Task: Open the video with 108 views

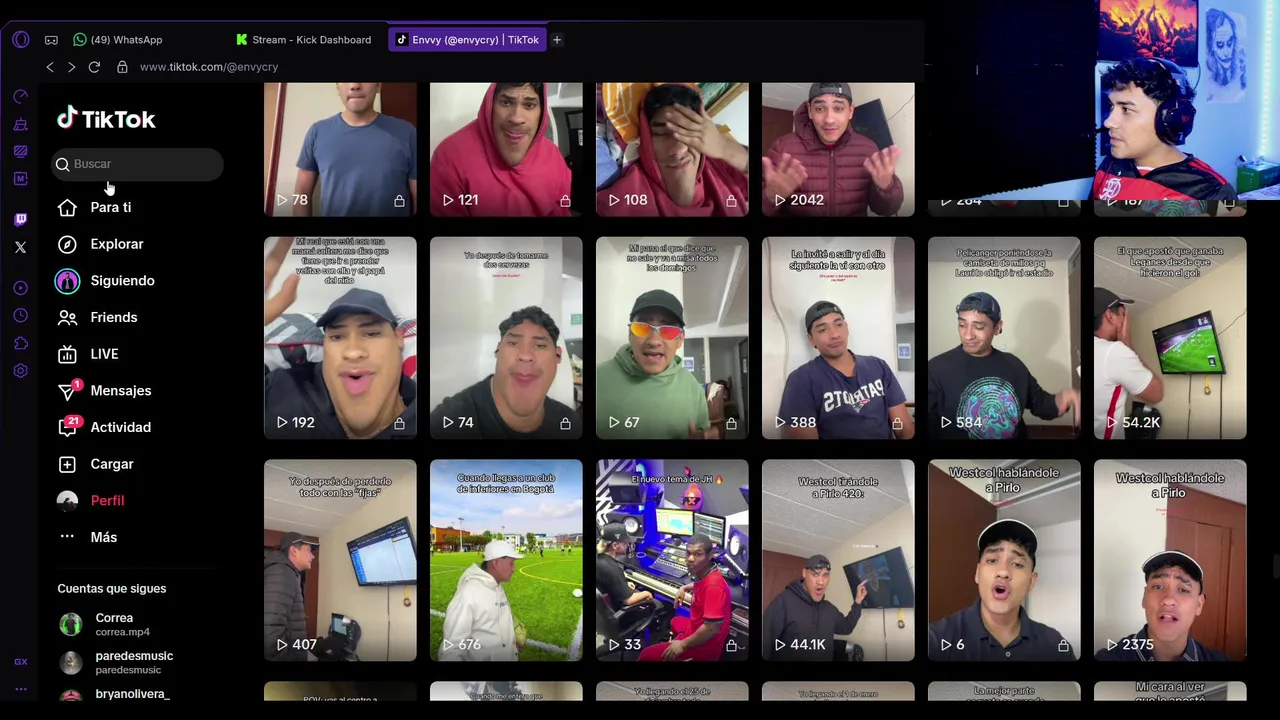Action: tap(672, 149)
